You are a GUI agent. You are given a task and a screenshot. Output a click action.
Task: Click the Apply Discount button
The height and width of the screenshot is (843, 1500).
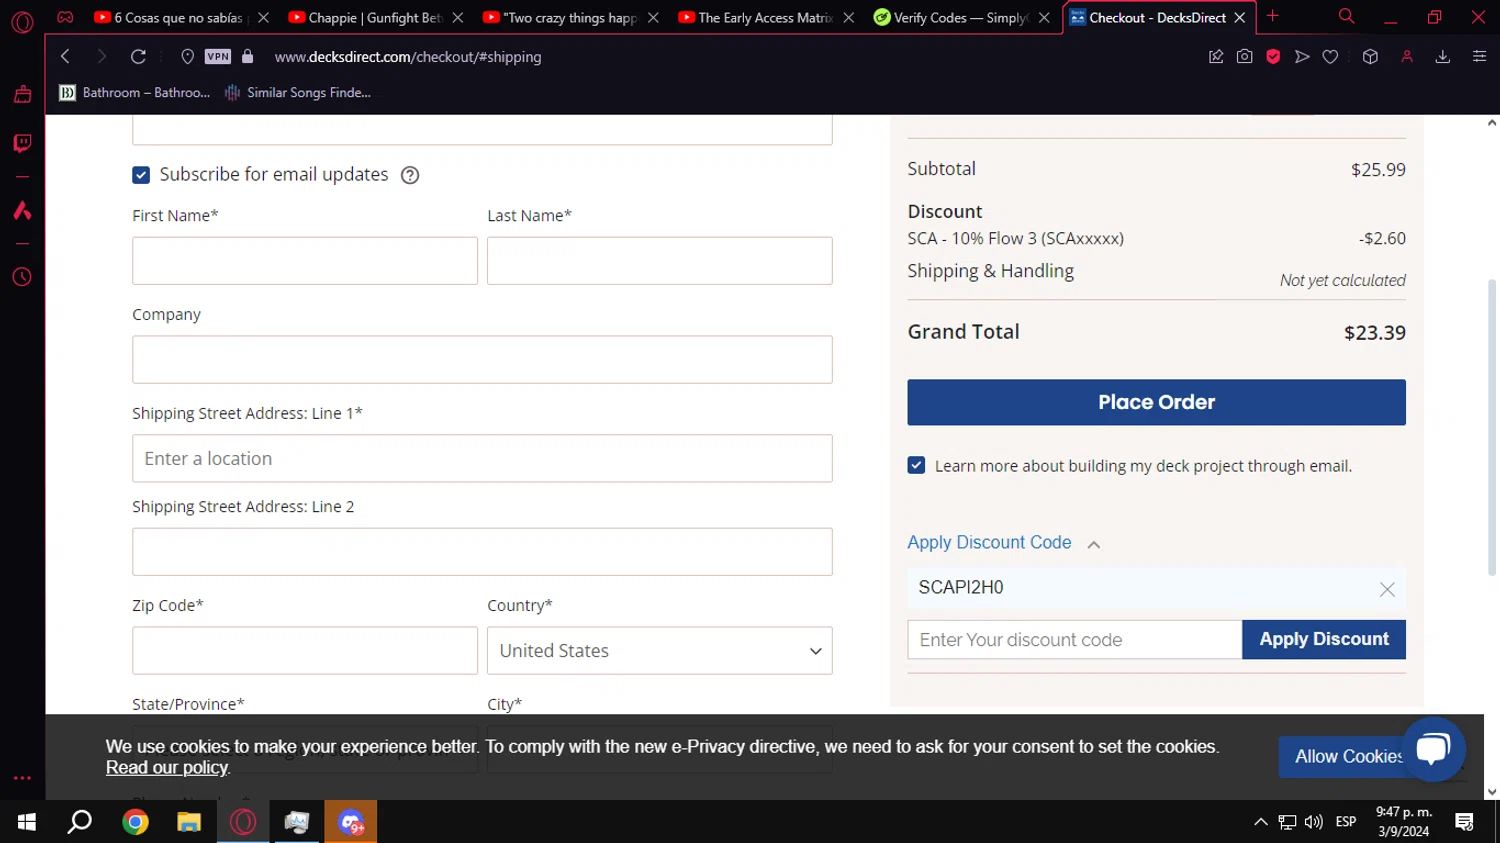coord(1323,639)
